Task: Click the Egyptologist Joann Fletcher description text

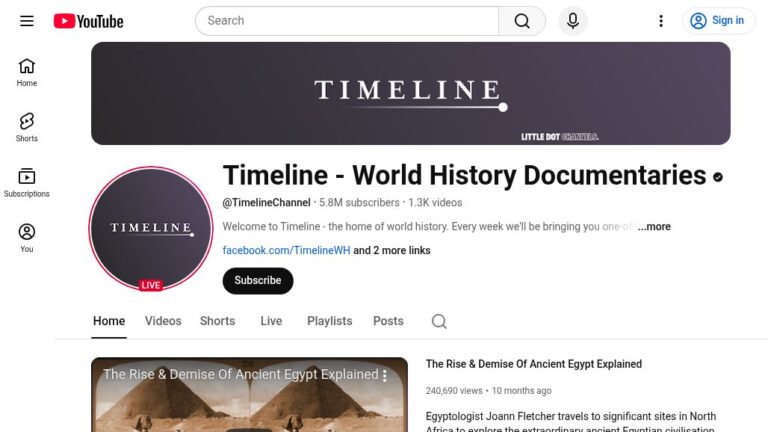Action: pos(571,421)
